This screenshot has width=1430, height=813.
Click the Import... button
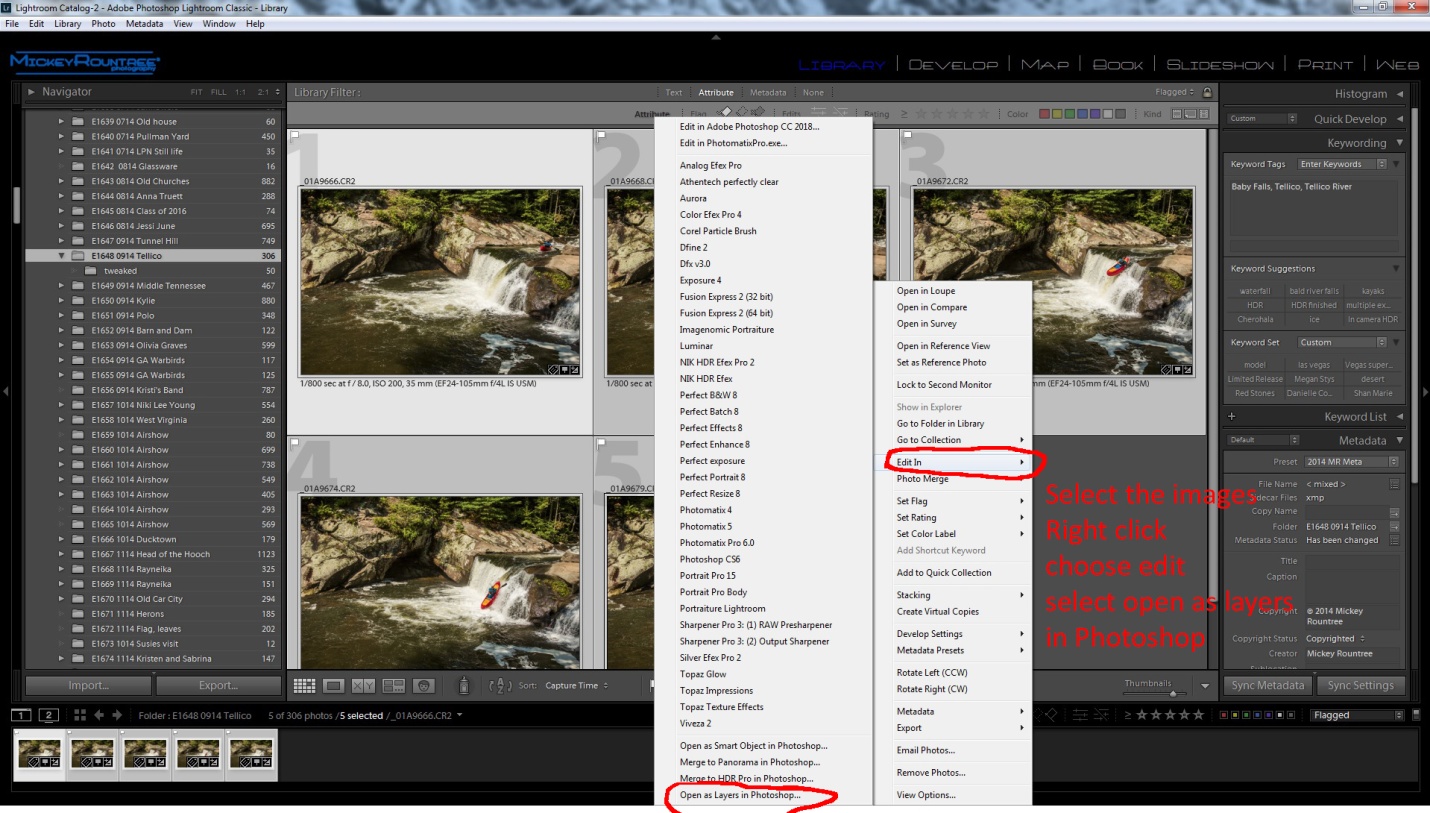89,686
